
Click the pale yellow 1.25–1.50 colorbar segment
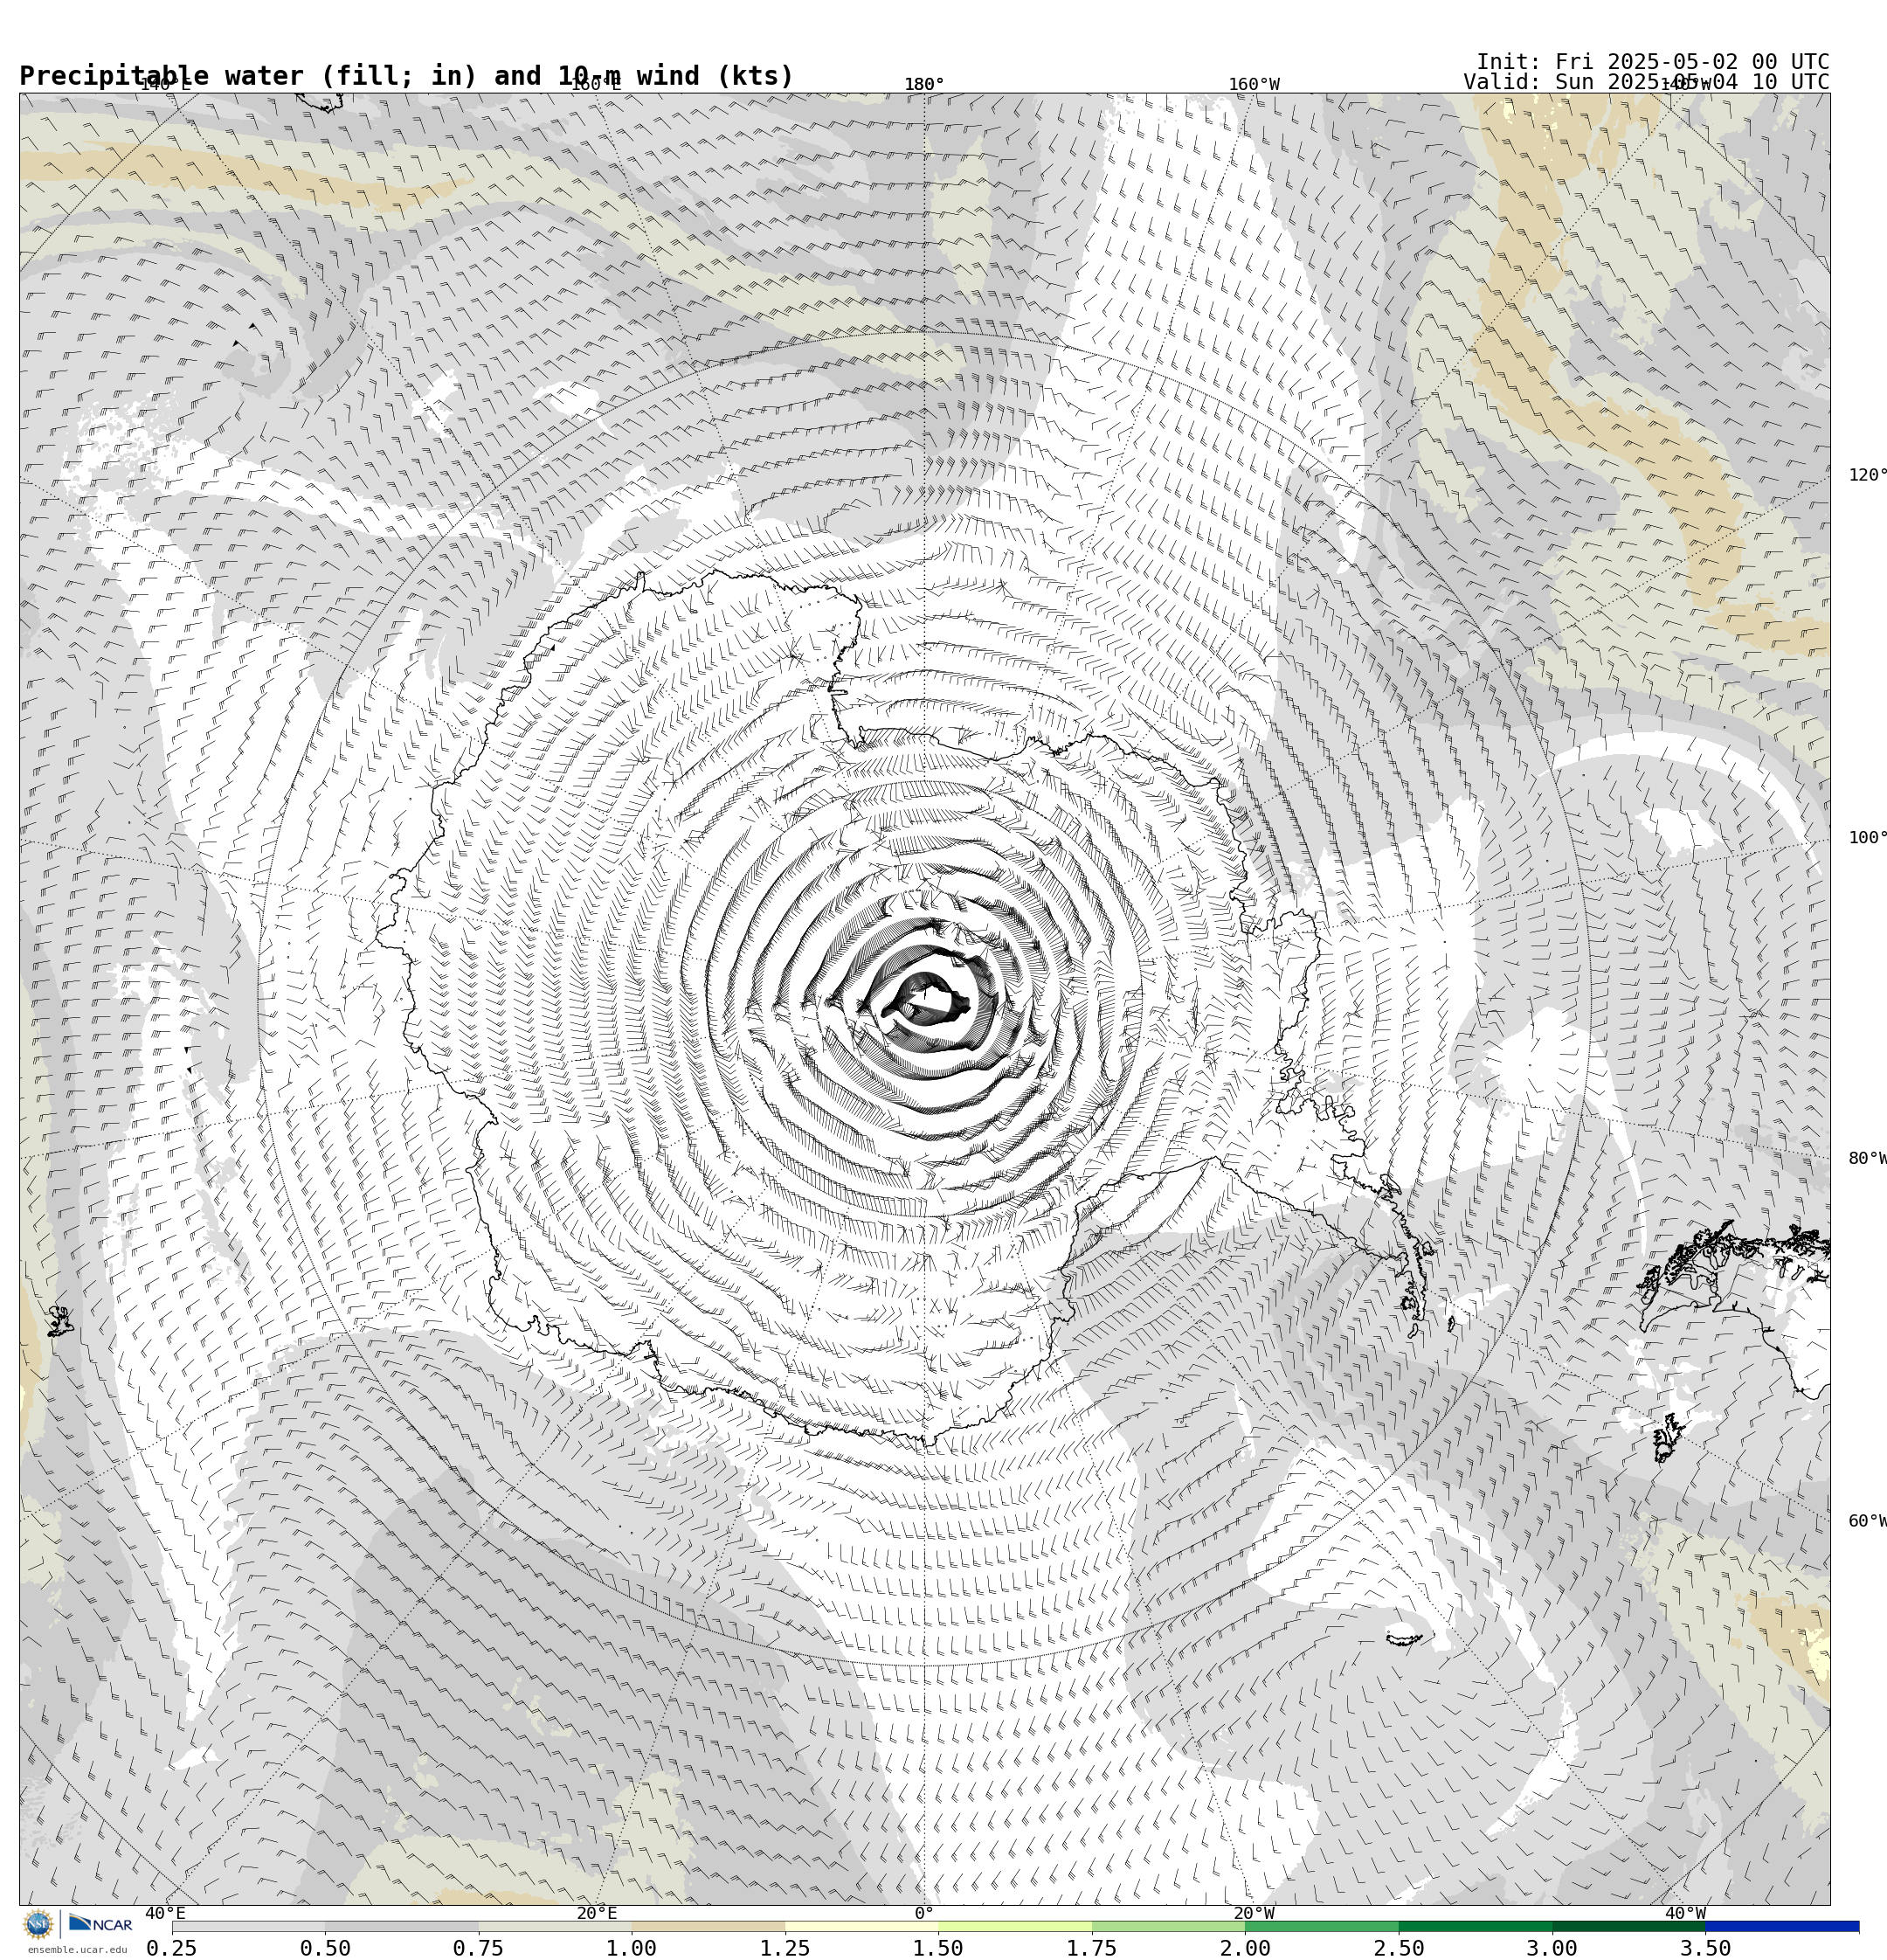click(x=862, y=1926)
